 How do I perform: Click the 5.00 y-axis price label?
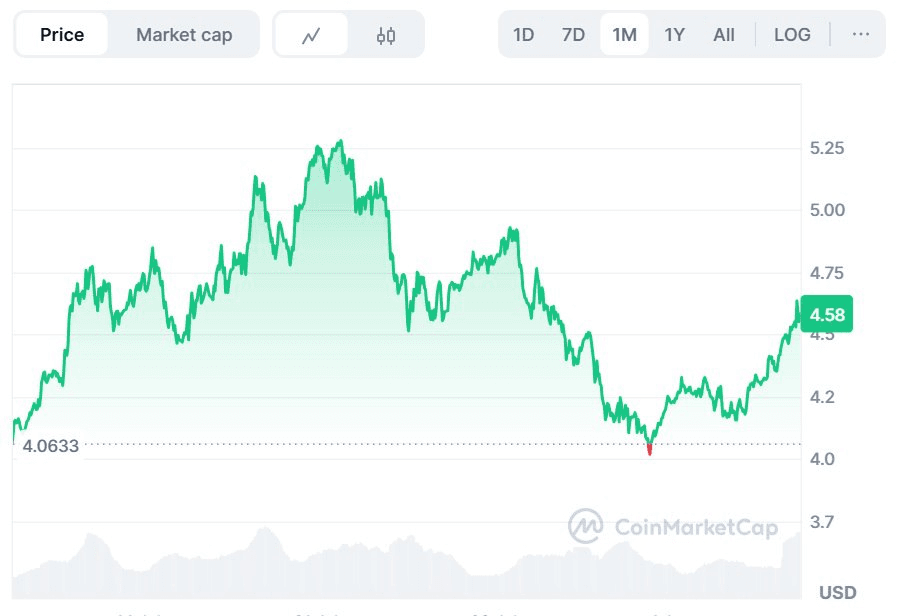pyautogui.click(x=827, y=210)
